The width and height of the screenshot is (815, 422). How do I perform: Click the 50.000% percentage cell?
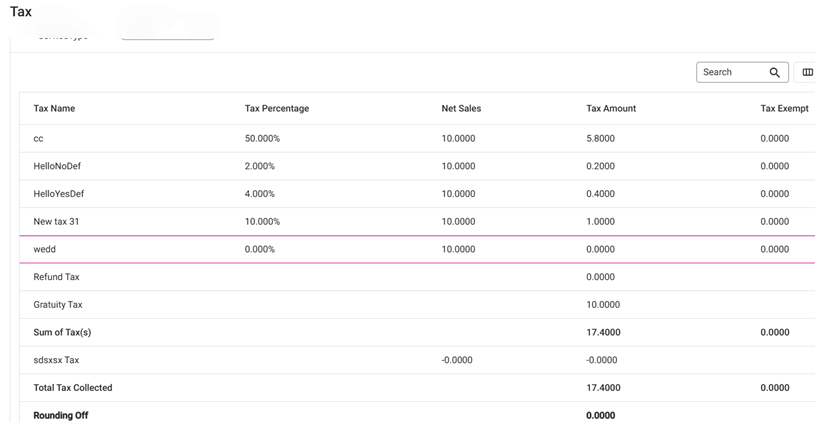click(x=262, y=139)
